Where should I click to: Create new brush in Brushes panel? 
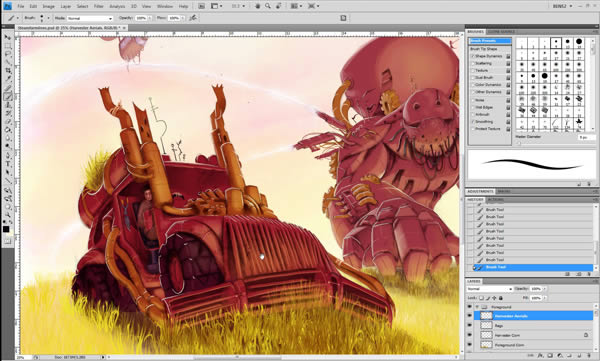point(580,184)
